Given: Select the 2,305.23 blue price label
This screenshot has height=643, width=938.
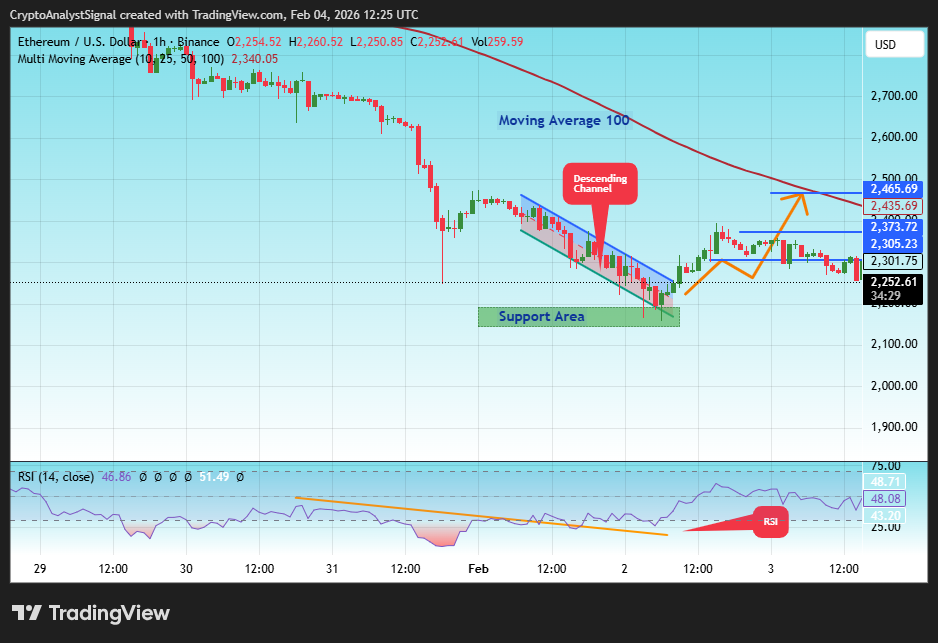Looking at the screenshot, I should point(894,243).
